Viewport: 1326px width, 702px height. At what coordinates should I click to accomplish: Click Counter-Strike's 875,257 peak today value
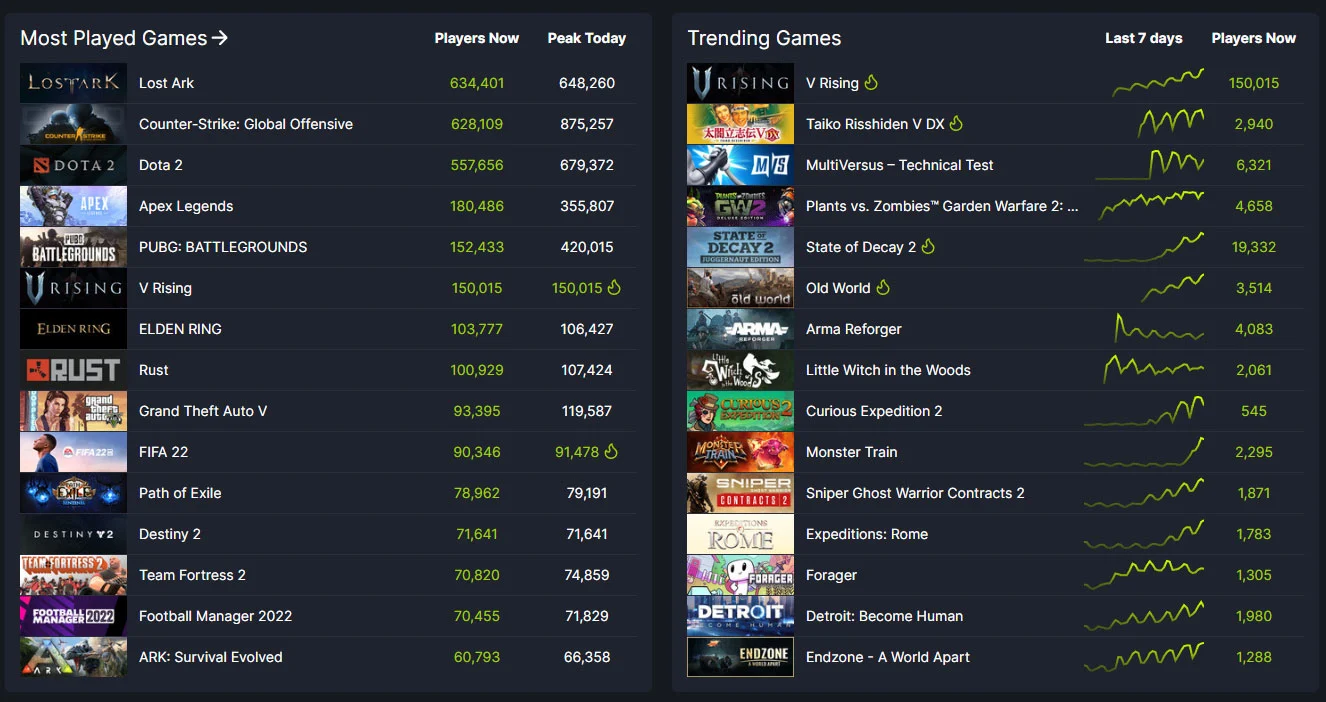click(x=587, y=124)
